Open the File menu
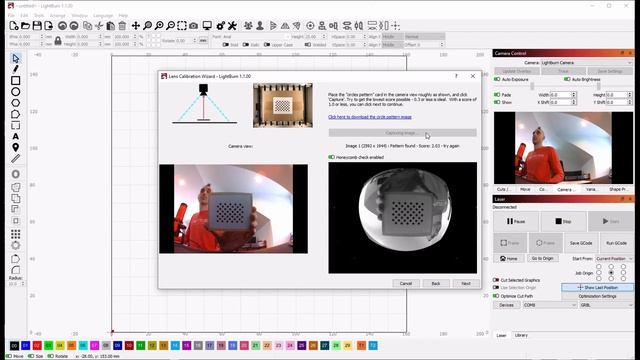Viewport: 640px width, 360px height. pyautogui.click(x=11, y=16)
